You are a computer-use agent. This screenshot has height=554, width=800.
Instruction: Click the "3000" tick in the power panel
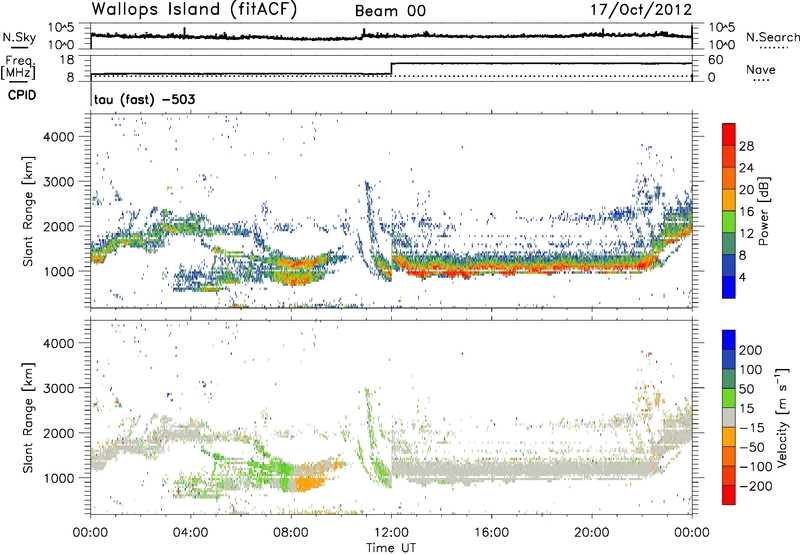pyautogui.click(x=59, y=182)
